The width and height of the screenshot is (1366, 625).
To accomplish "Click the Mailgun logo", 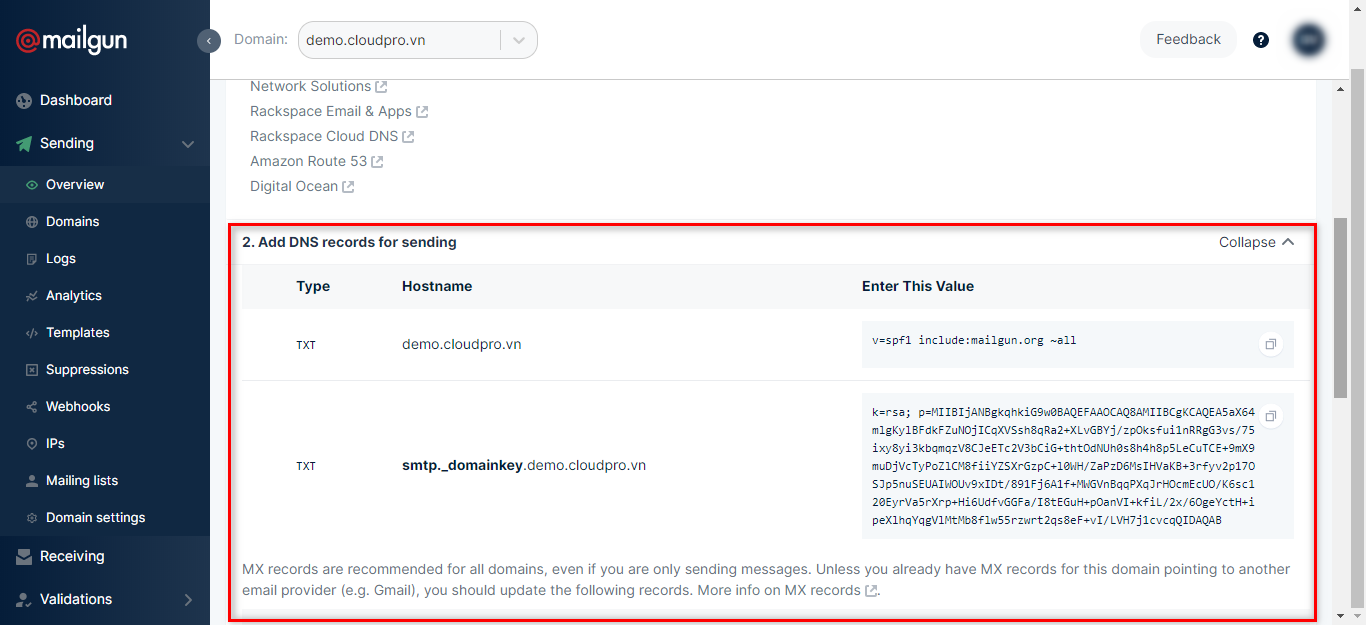I will coord(70,40).
